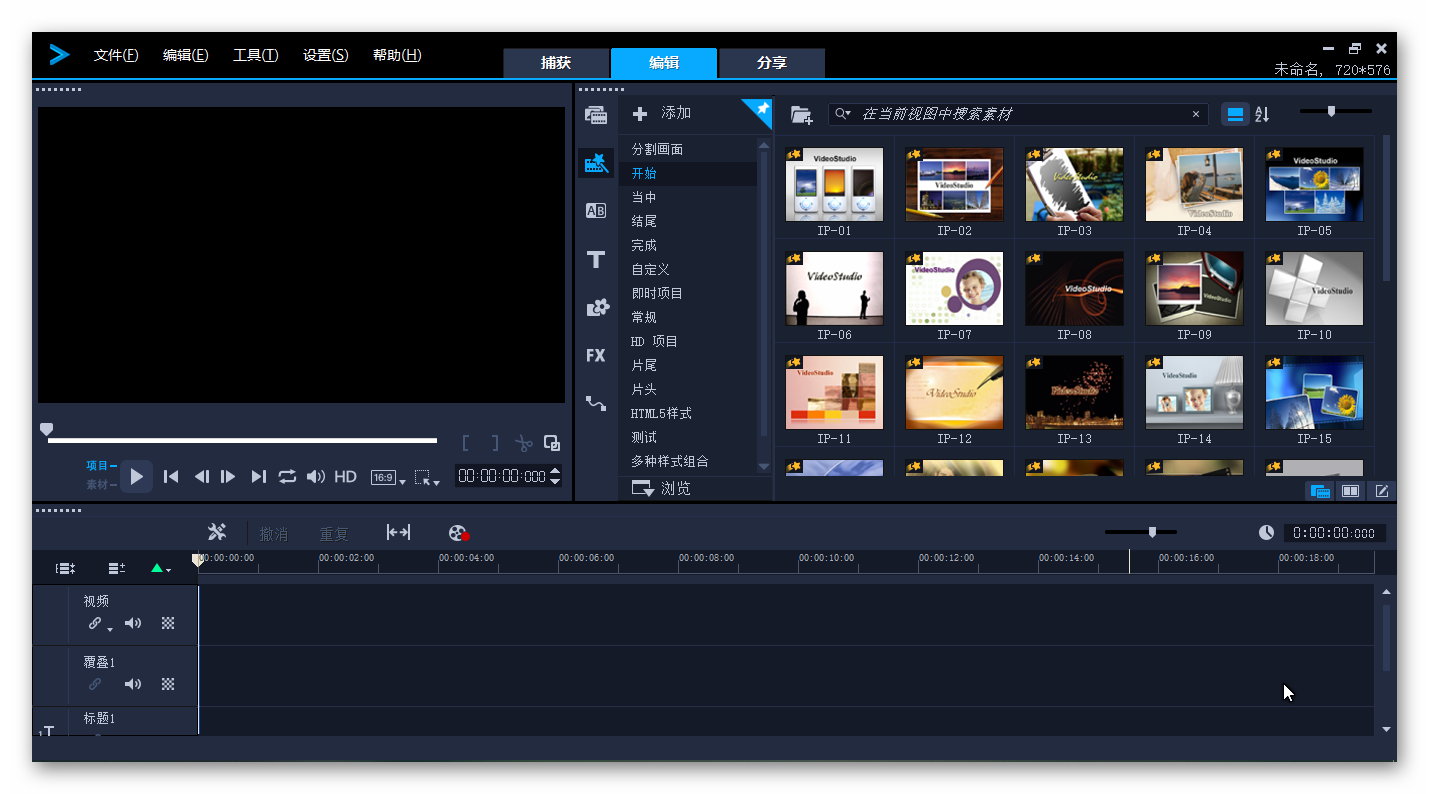Image resolution: width=1429 pixels, height=794 pixels.
Task: Open the Graphics library icon
Action: tap(597, 307)
